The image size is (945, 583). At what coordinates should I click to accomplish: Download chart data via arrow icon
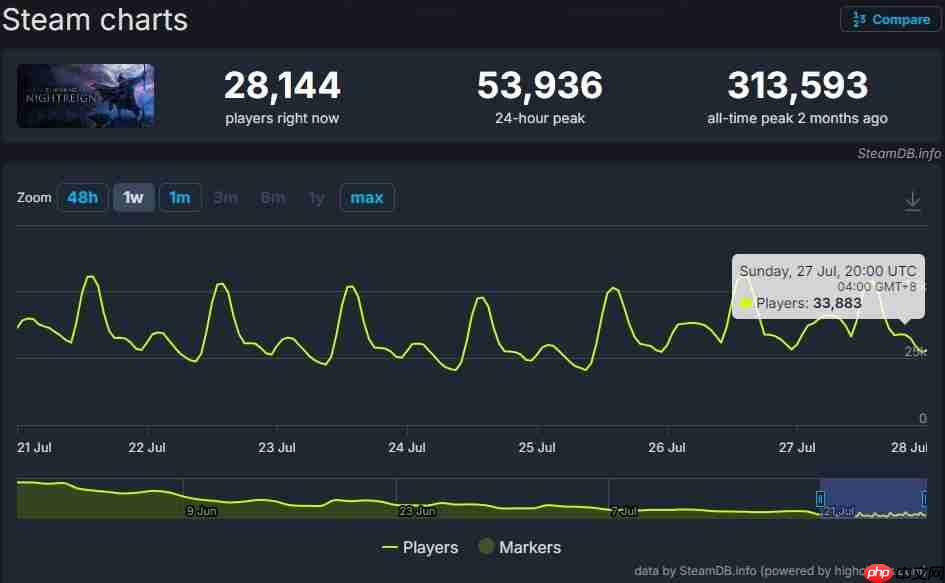point(912,201)
